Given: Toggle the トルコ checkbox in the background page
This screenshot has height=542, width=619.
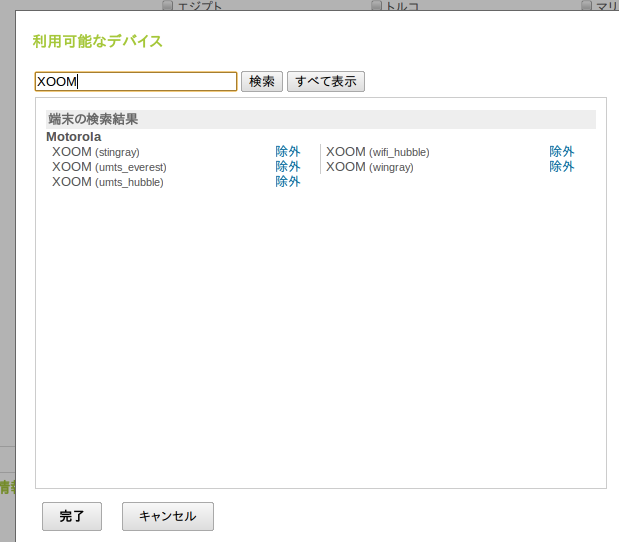Looking at the screenshot, I should click(377, 5).
